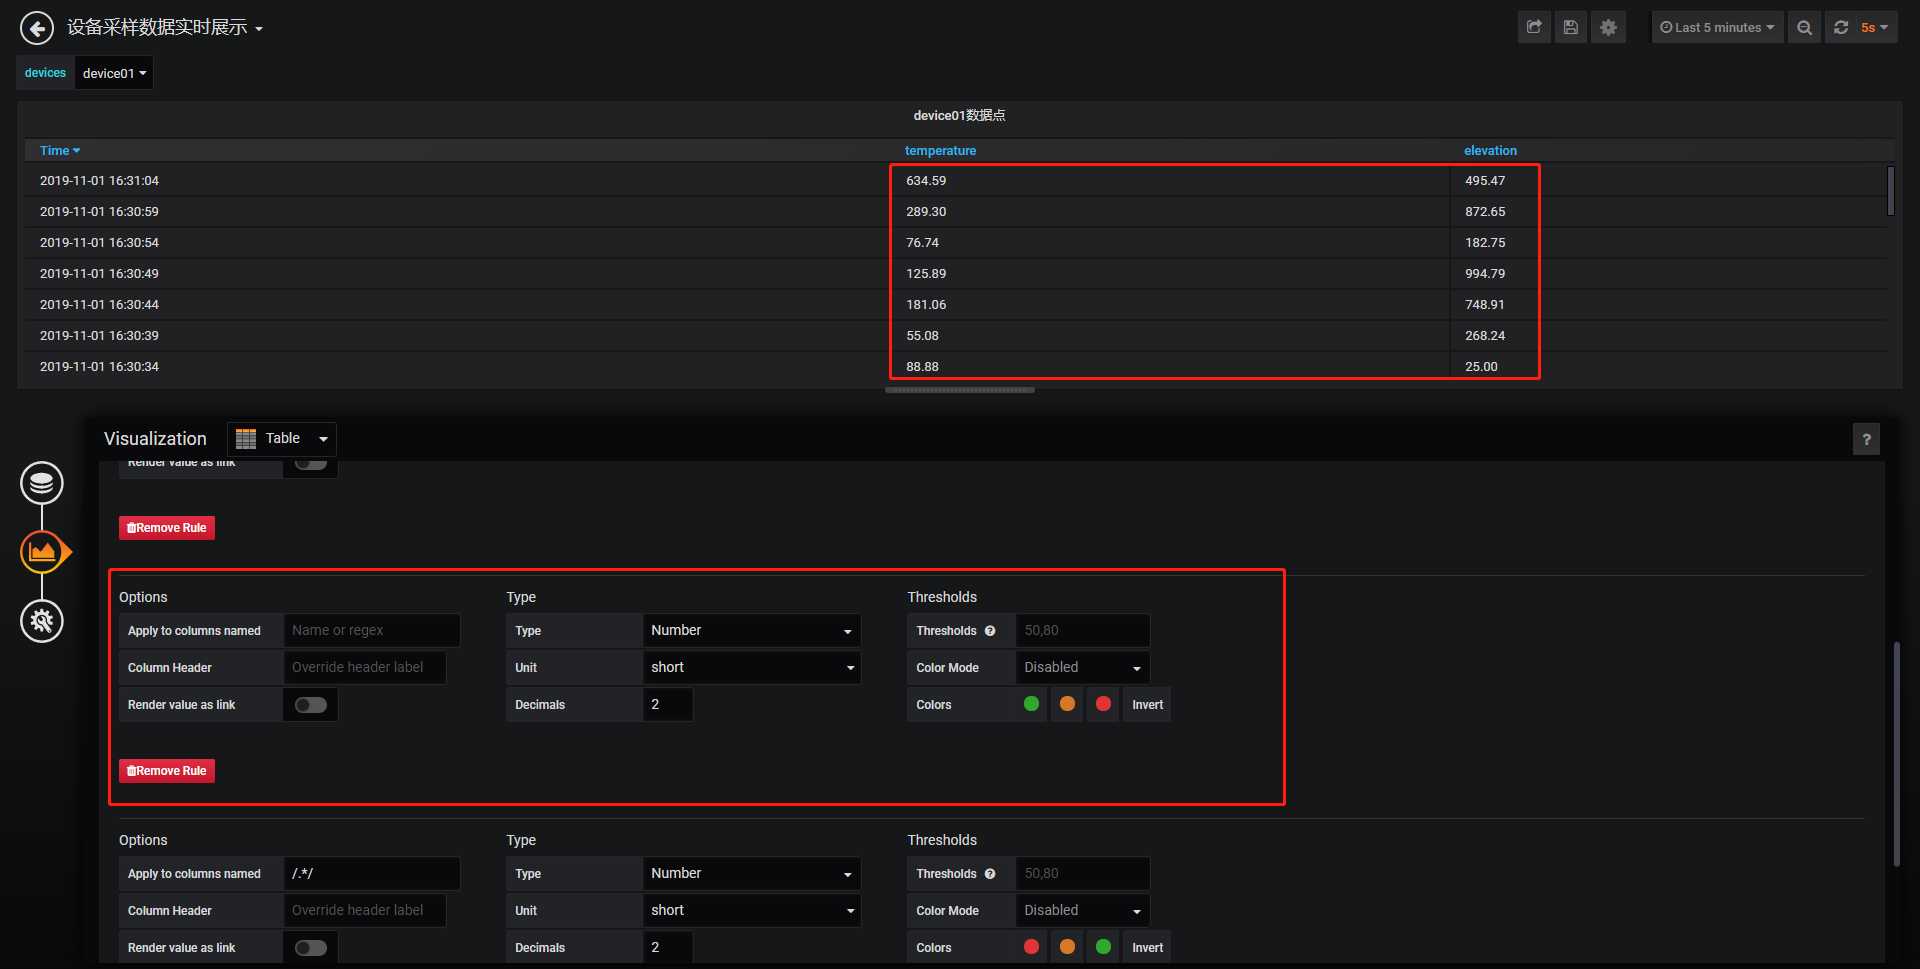
Task: Click the timestamp 2019-11-01 16:30:54
Action: (99, 243)
